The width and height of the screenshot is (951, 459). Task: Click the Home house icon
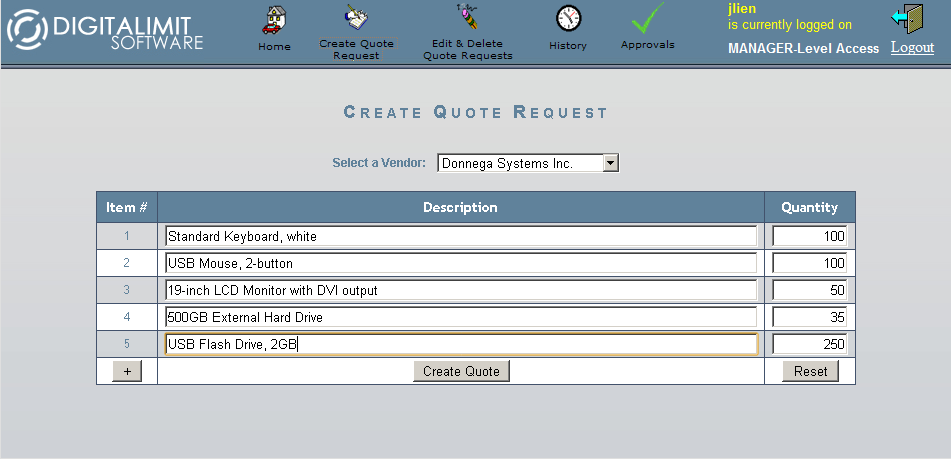(274, 20)
